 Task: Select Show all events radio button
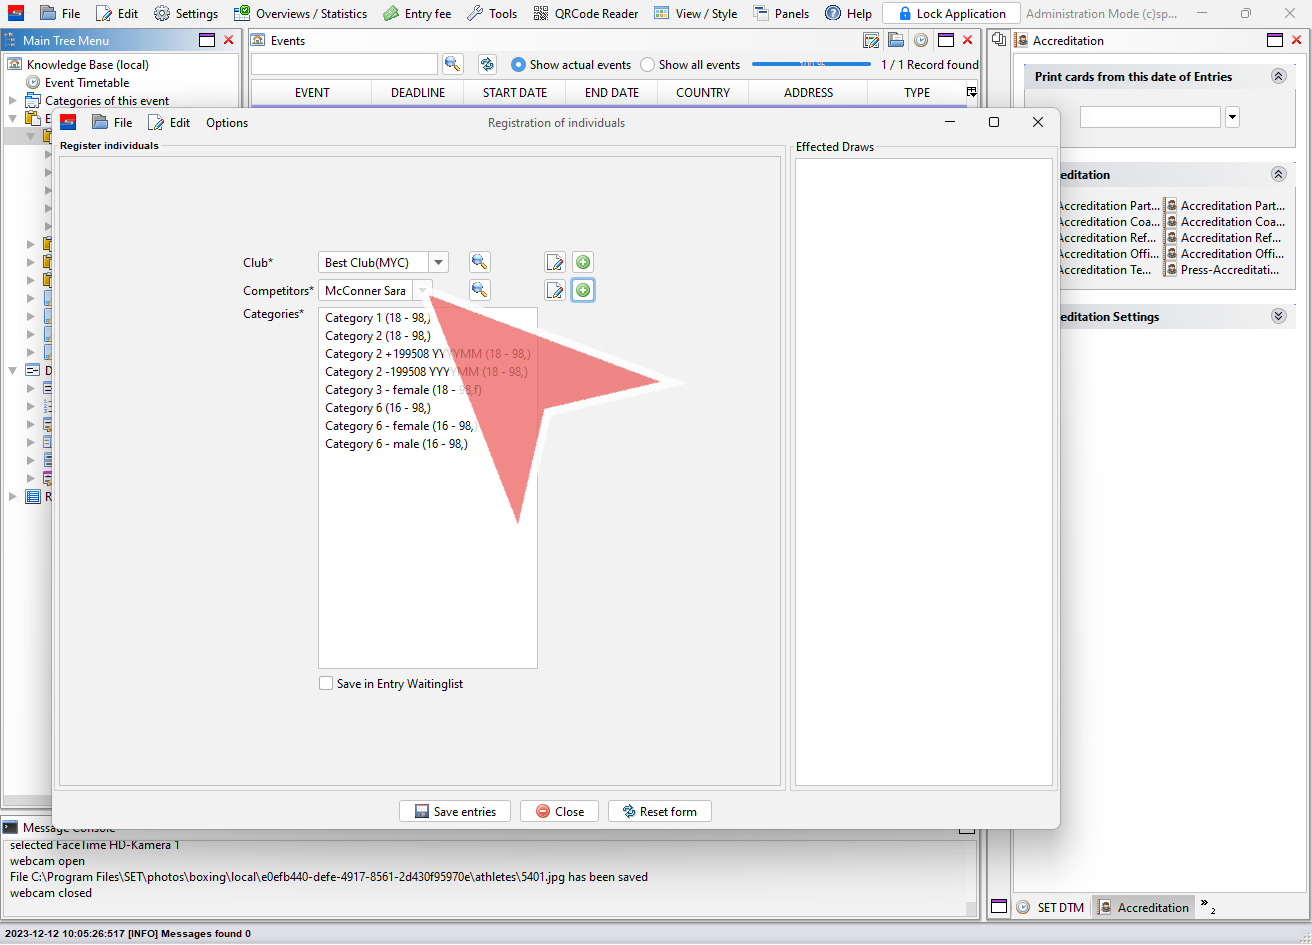point(648,65)
